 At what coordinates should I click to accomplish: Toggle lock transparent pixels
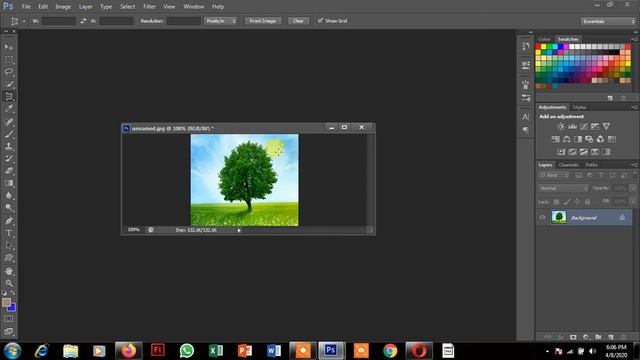coord(556,202)
